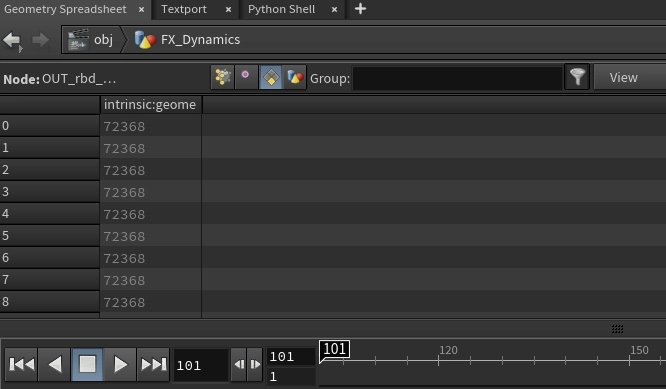Close the Textport tab
Screen dimensions: 666x389
point(229,9)
